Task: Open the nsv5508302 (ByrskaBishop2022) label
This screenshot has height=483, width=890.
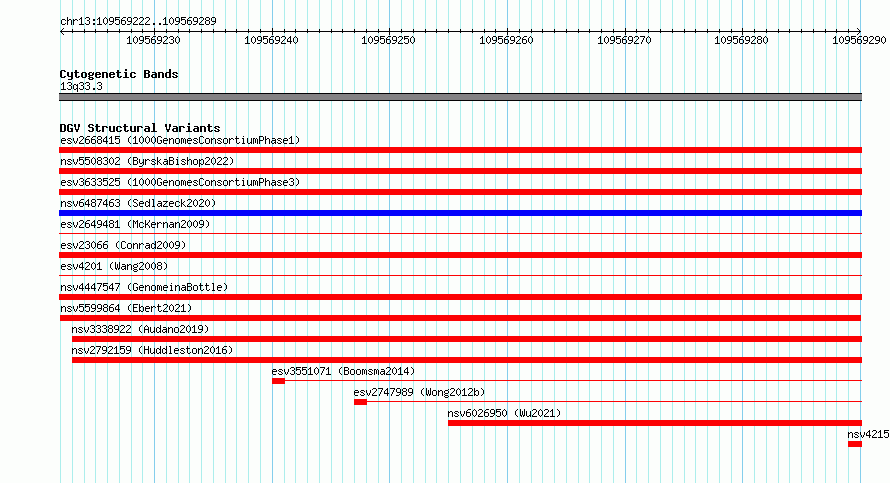Action: click(147, 161)
